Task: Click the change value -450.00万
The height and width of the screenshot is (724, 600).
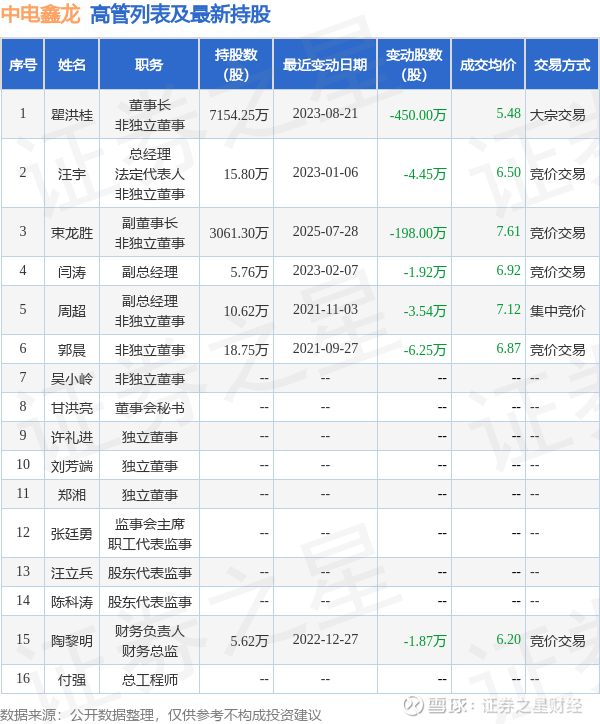Action: pos(418,115)
